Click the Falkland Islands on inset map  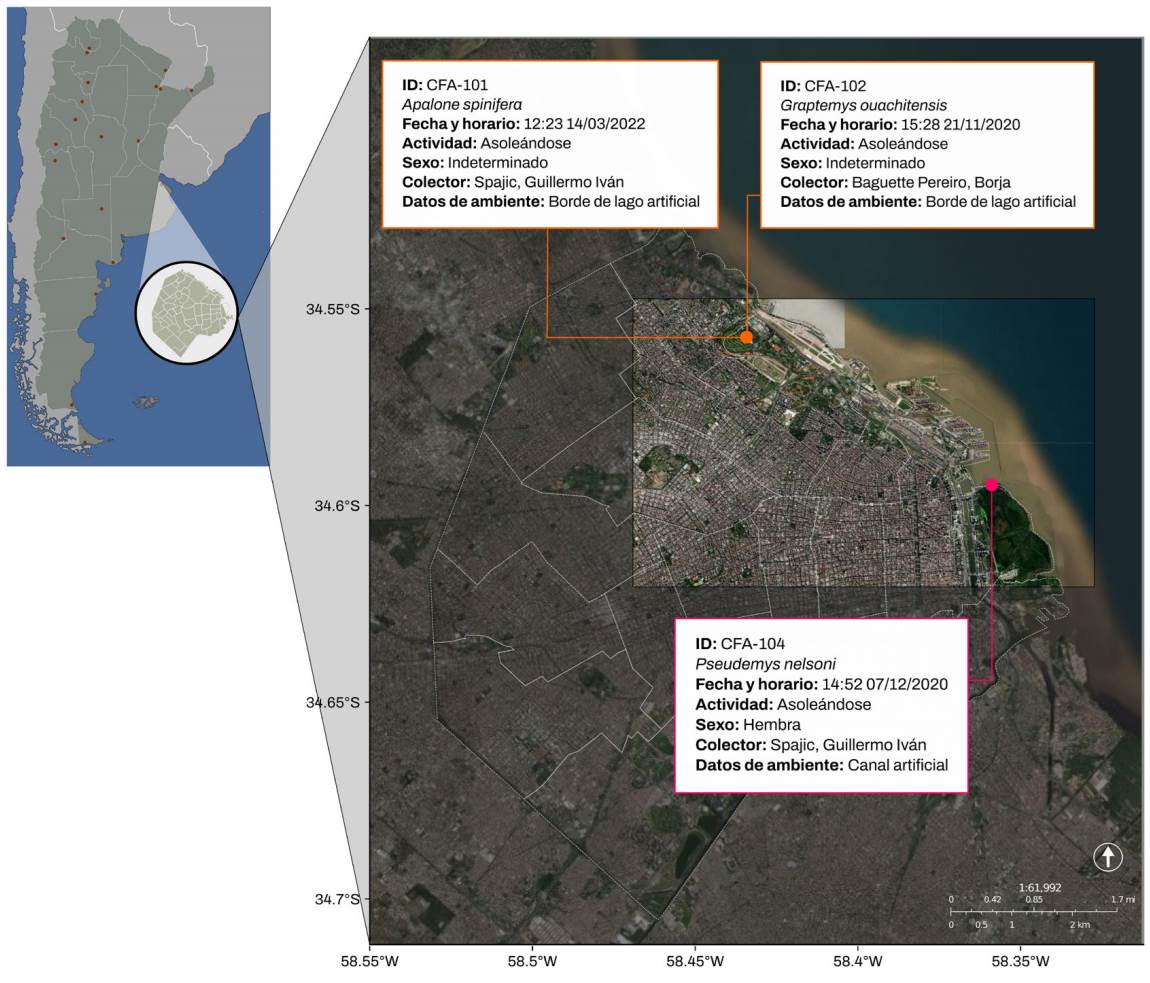point(147,402)
